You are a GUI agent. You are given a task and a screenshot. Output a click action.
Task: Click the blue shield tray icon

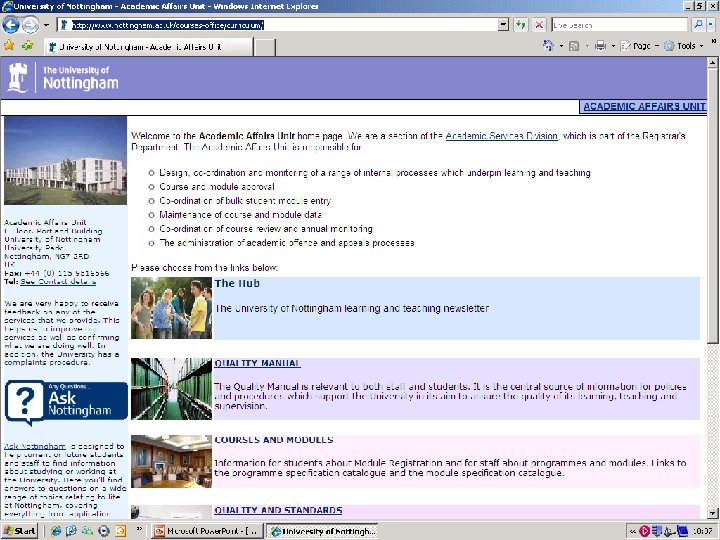(657, 531)
